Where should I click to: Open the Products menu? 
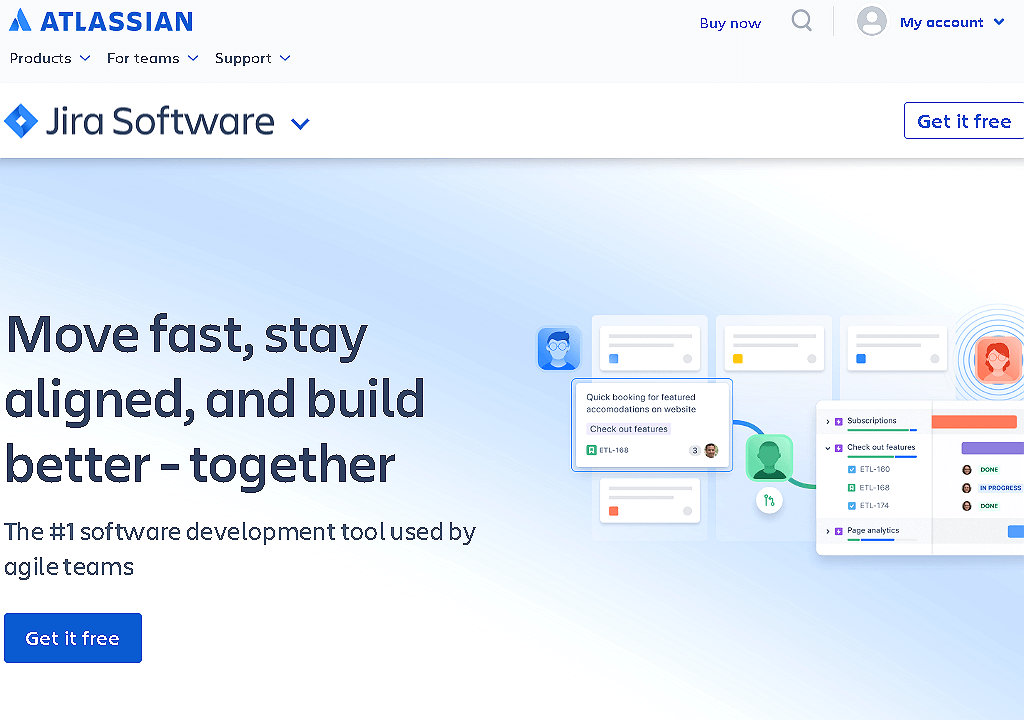(50, 58)
